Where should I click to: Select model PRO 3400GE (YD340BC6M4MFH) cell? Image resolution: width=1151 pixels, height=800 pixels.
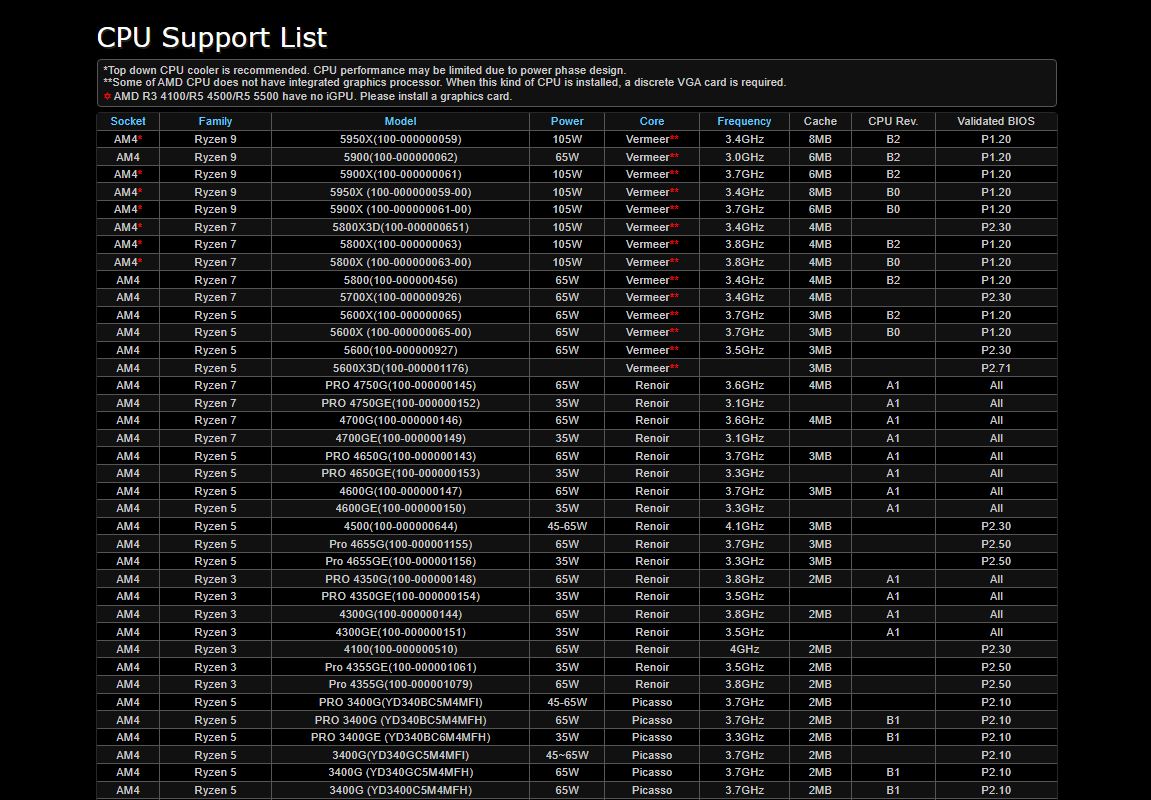coord(400,738)
